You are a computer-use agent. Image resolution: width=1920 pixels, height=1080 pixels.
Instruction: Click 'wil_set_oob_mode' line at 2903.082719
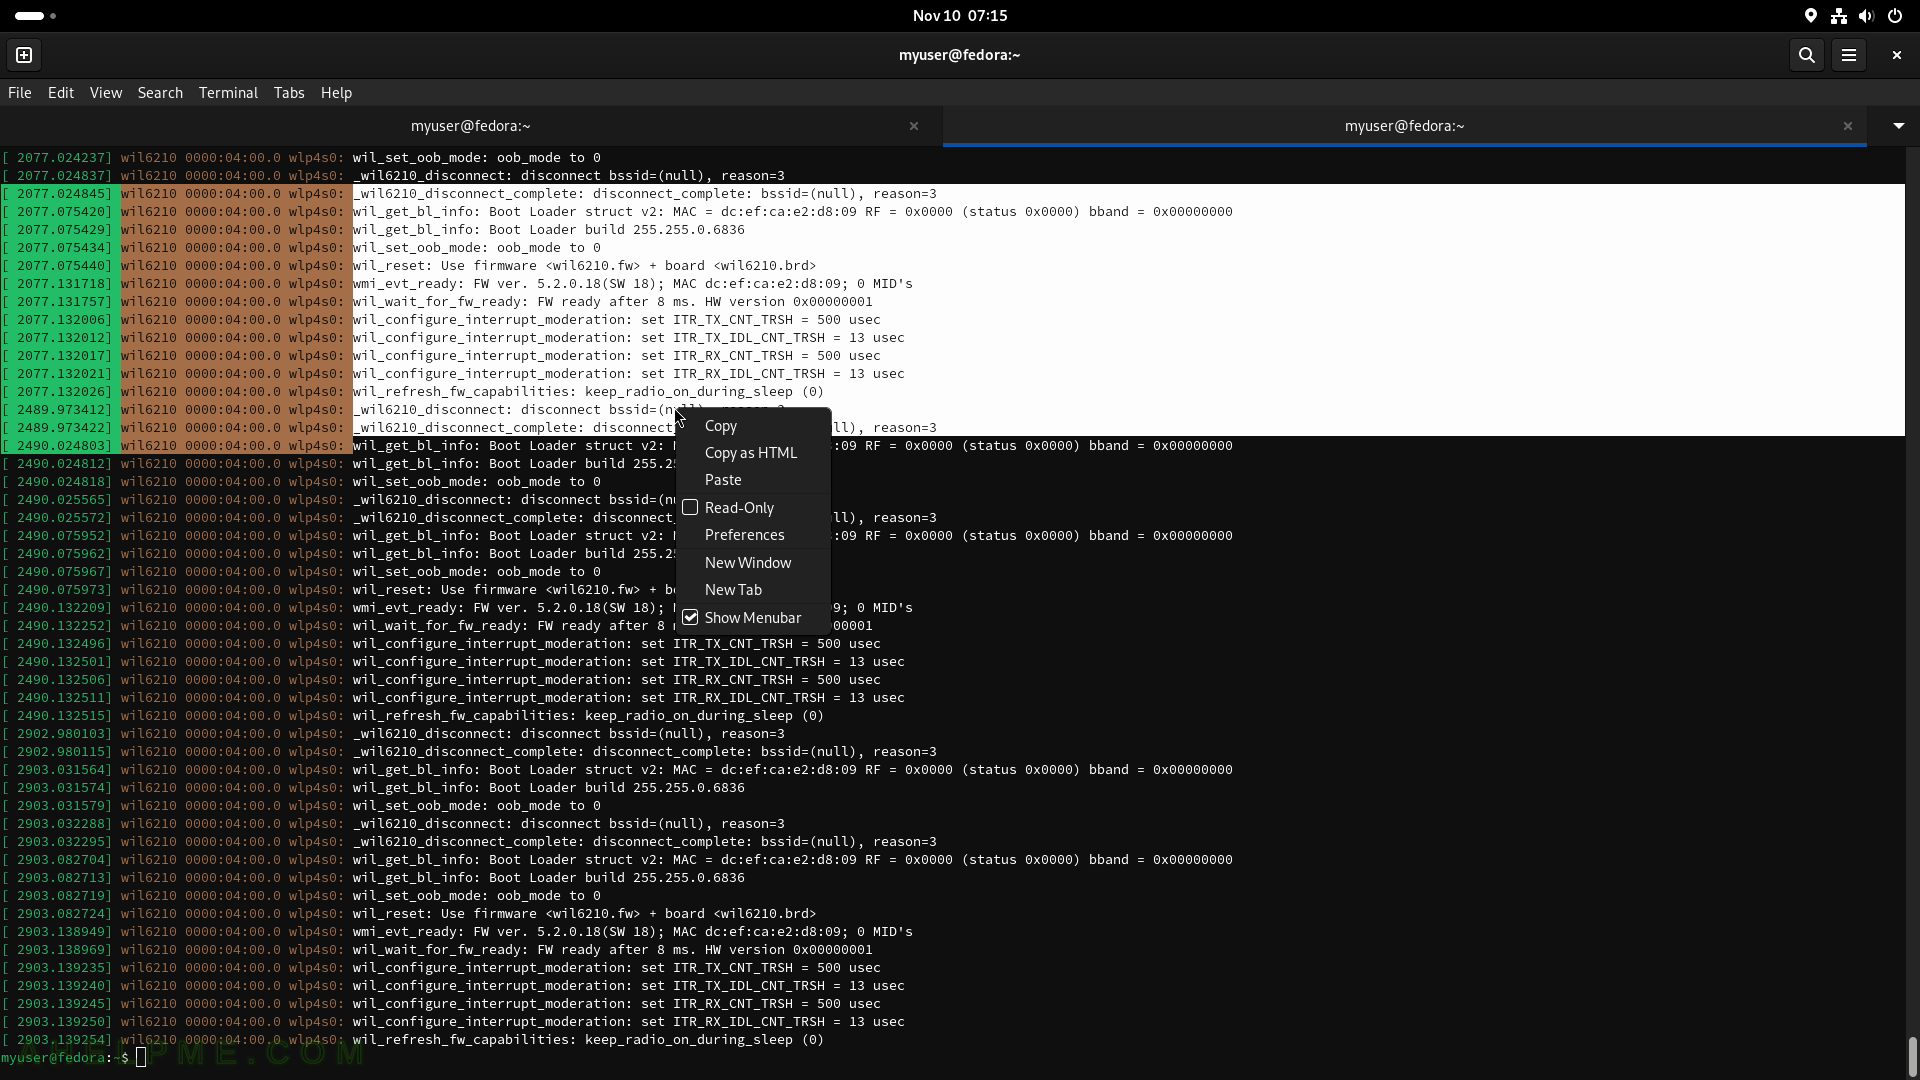(x=301, y=896)
